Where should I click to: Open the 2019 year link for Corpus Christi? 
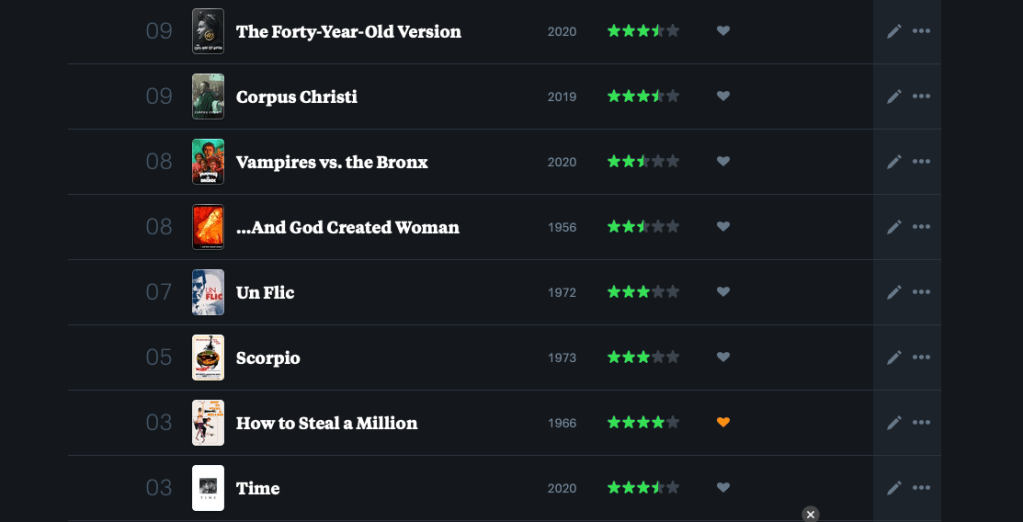point(562,97)
